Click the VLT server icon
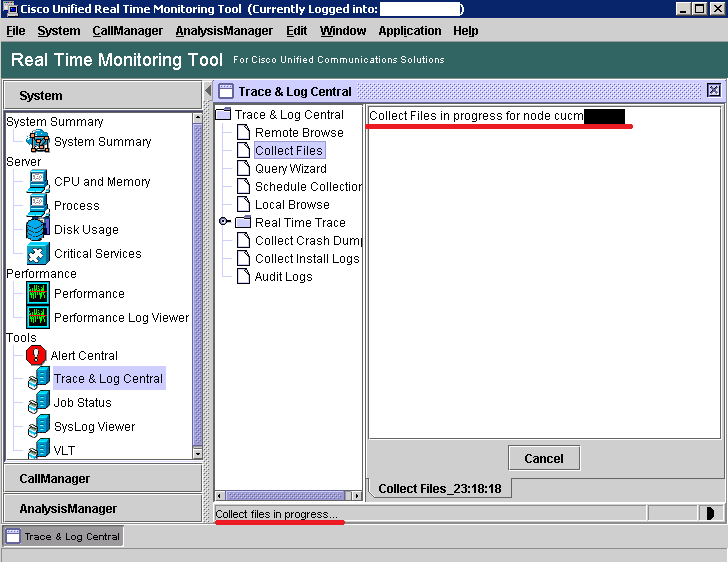The width and height of the screenshot is (728, 562). 38,449
